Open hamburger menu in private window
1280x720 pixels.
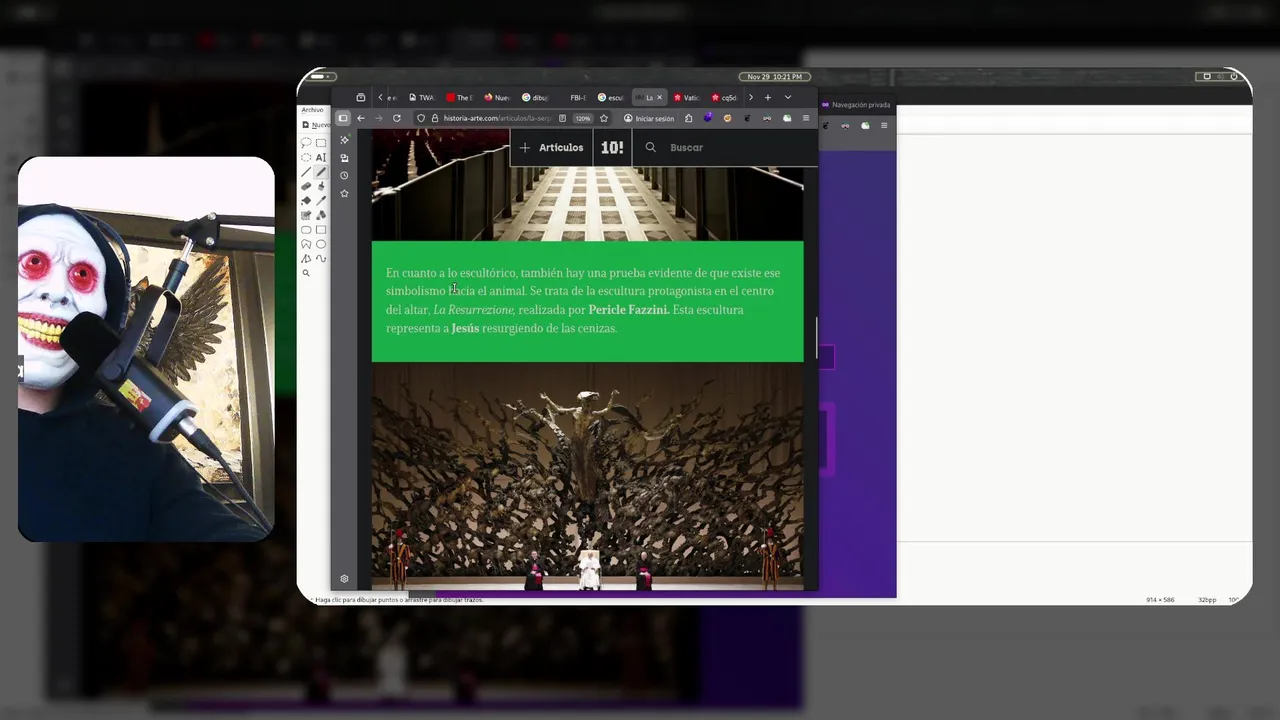[x=884, y=125]
